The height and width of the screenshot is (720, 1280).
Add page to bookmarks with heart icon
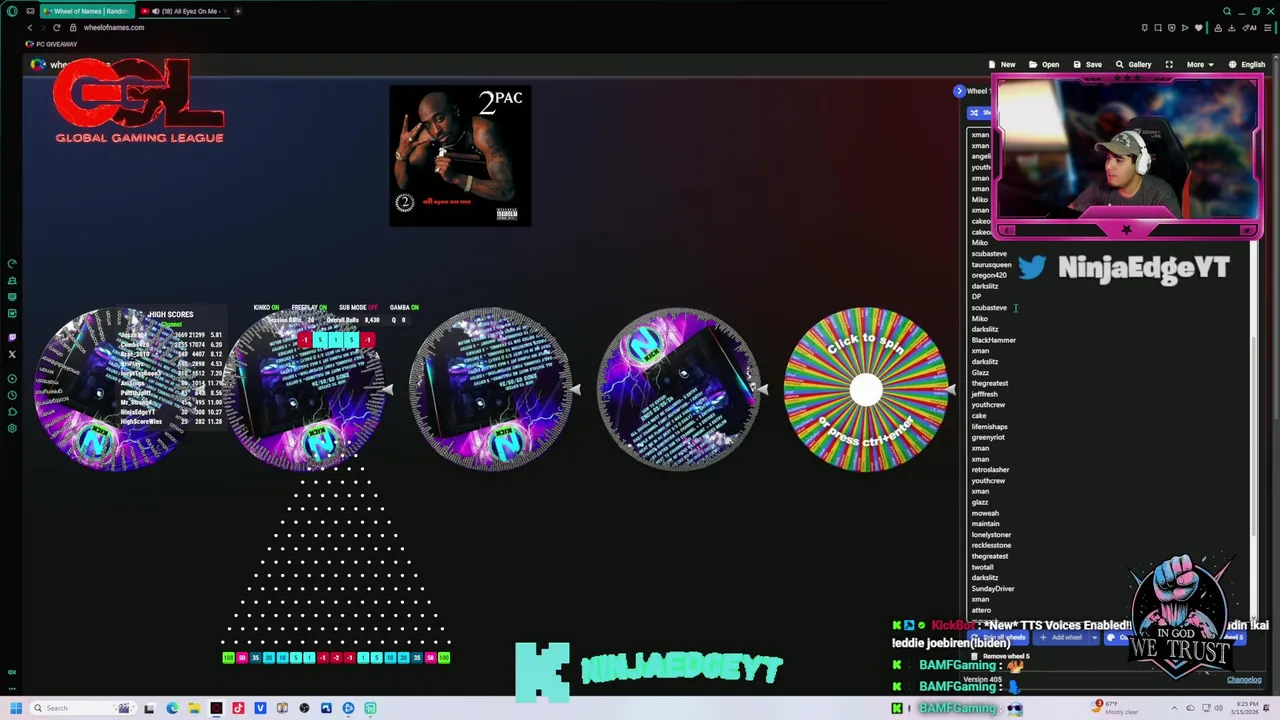pos(1199,28)
